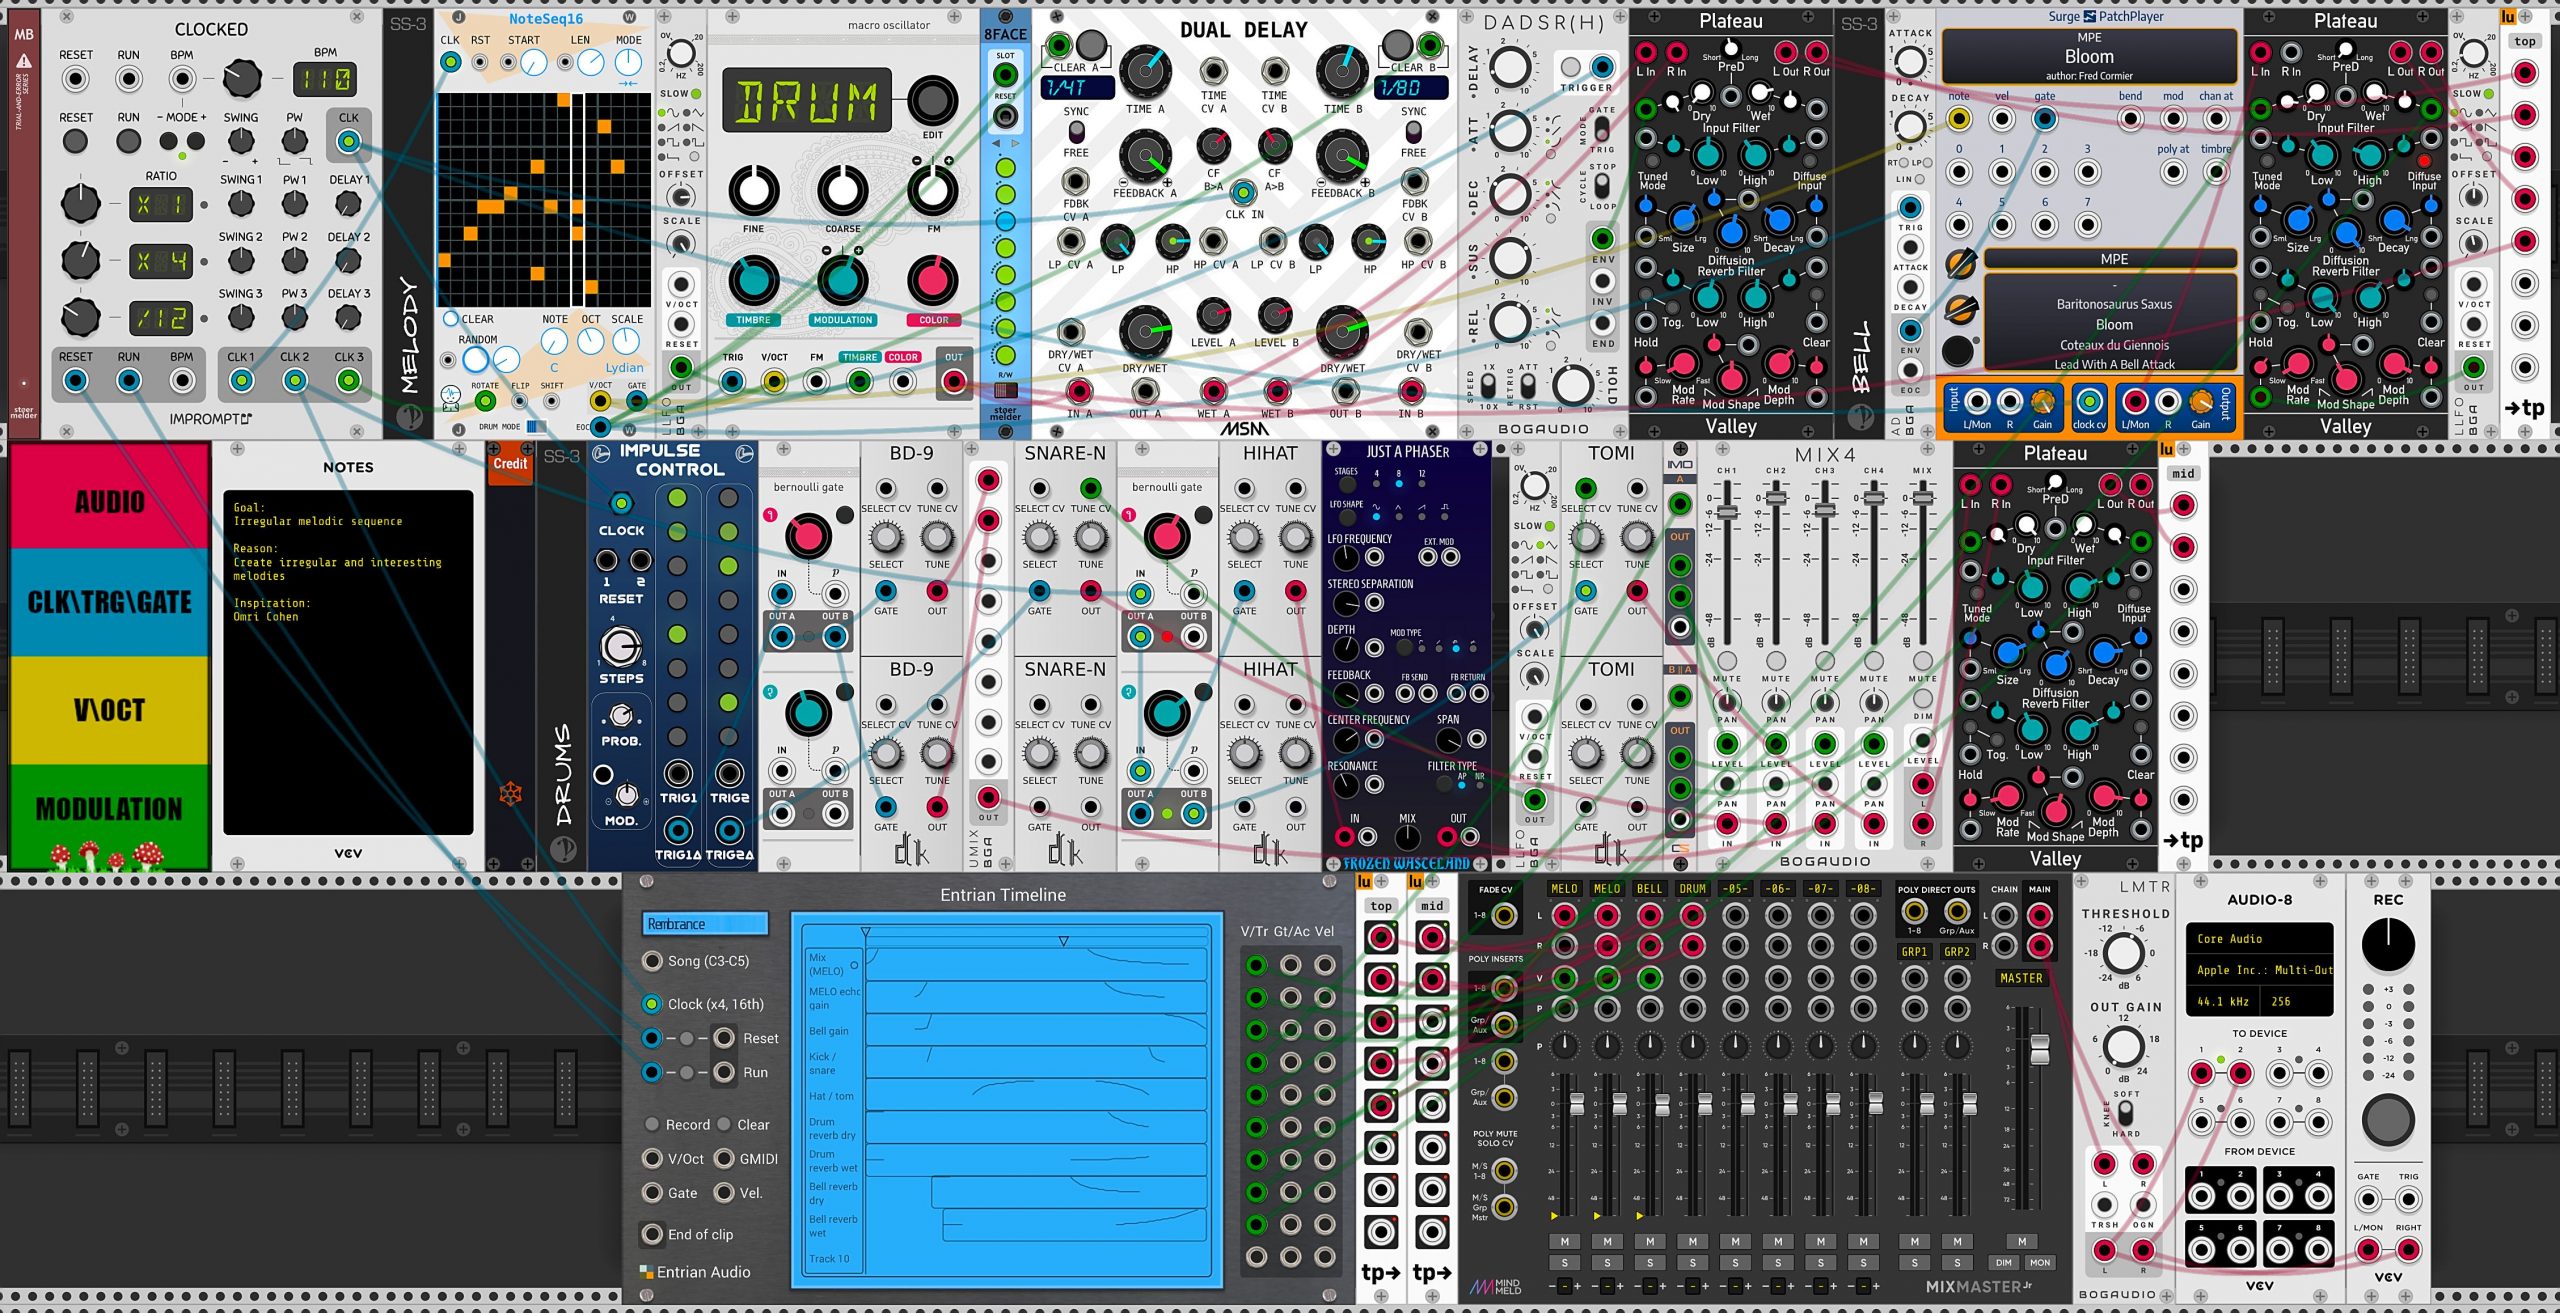Mute CH1 on the MIX4 module
This screenshot has height=1313, width=2560.
pyautogui.click(x=1727, y=661)
